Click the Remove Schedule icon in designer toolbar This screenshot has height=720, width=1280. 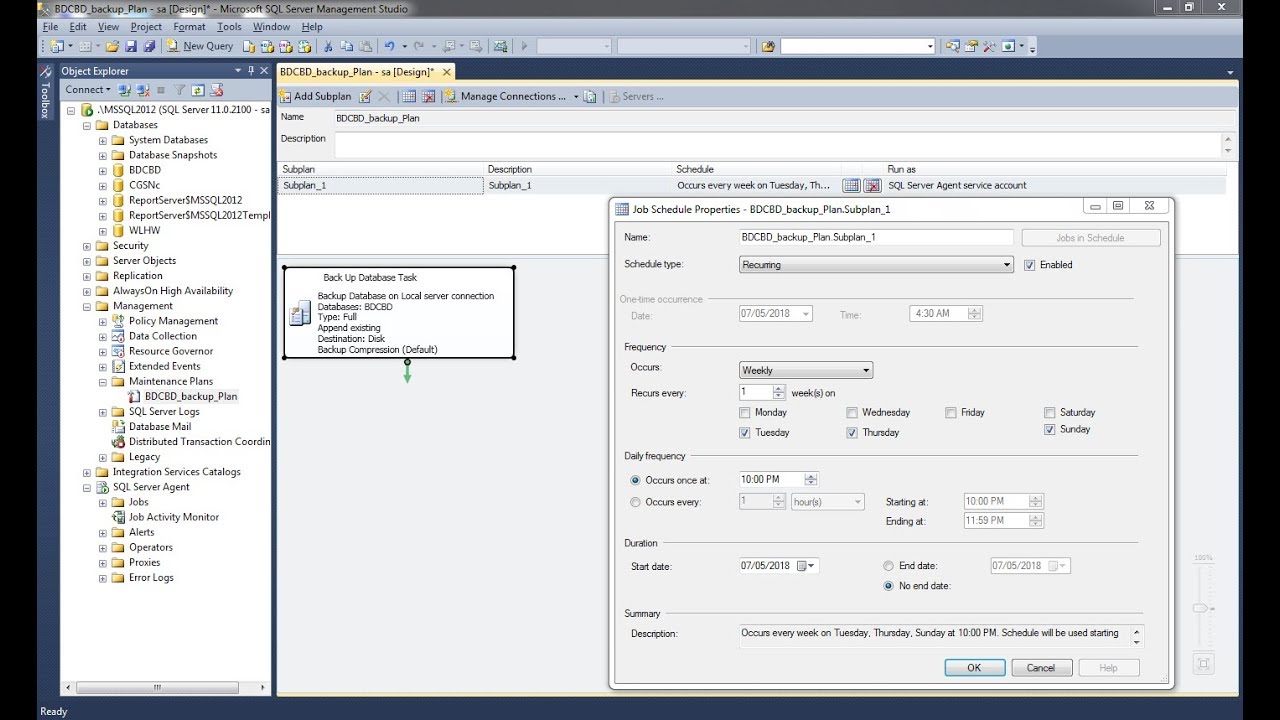pyautogui.click(x=428, y=97)
